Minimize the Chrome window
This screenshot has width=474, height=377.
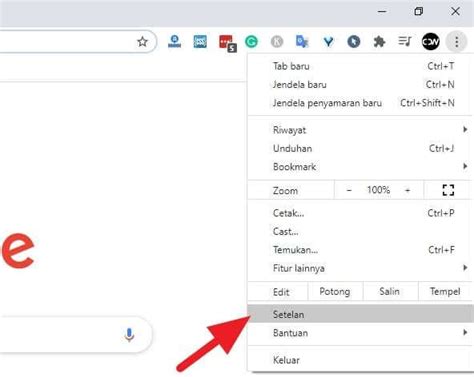(x=382, y=12)
